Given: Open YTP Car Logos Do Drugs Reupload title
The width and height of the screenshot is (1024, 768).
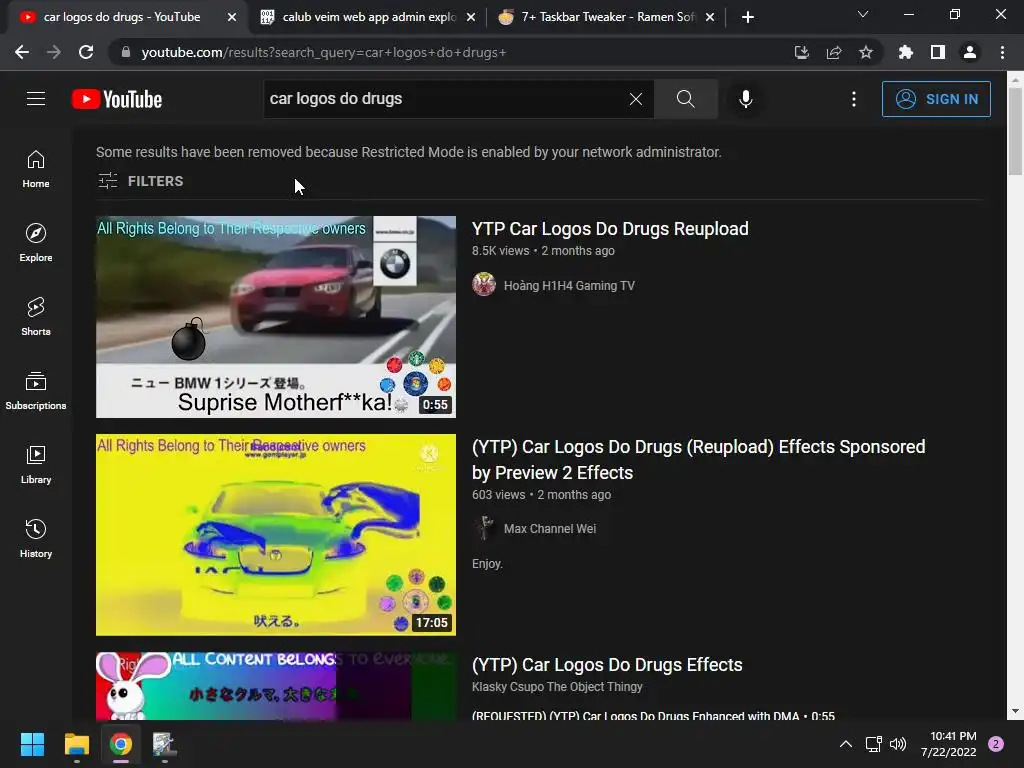Looking at the screenshot, I should tap(610, 229).
